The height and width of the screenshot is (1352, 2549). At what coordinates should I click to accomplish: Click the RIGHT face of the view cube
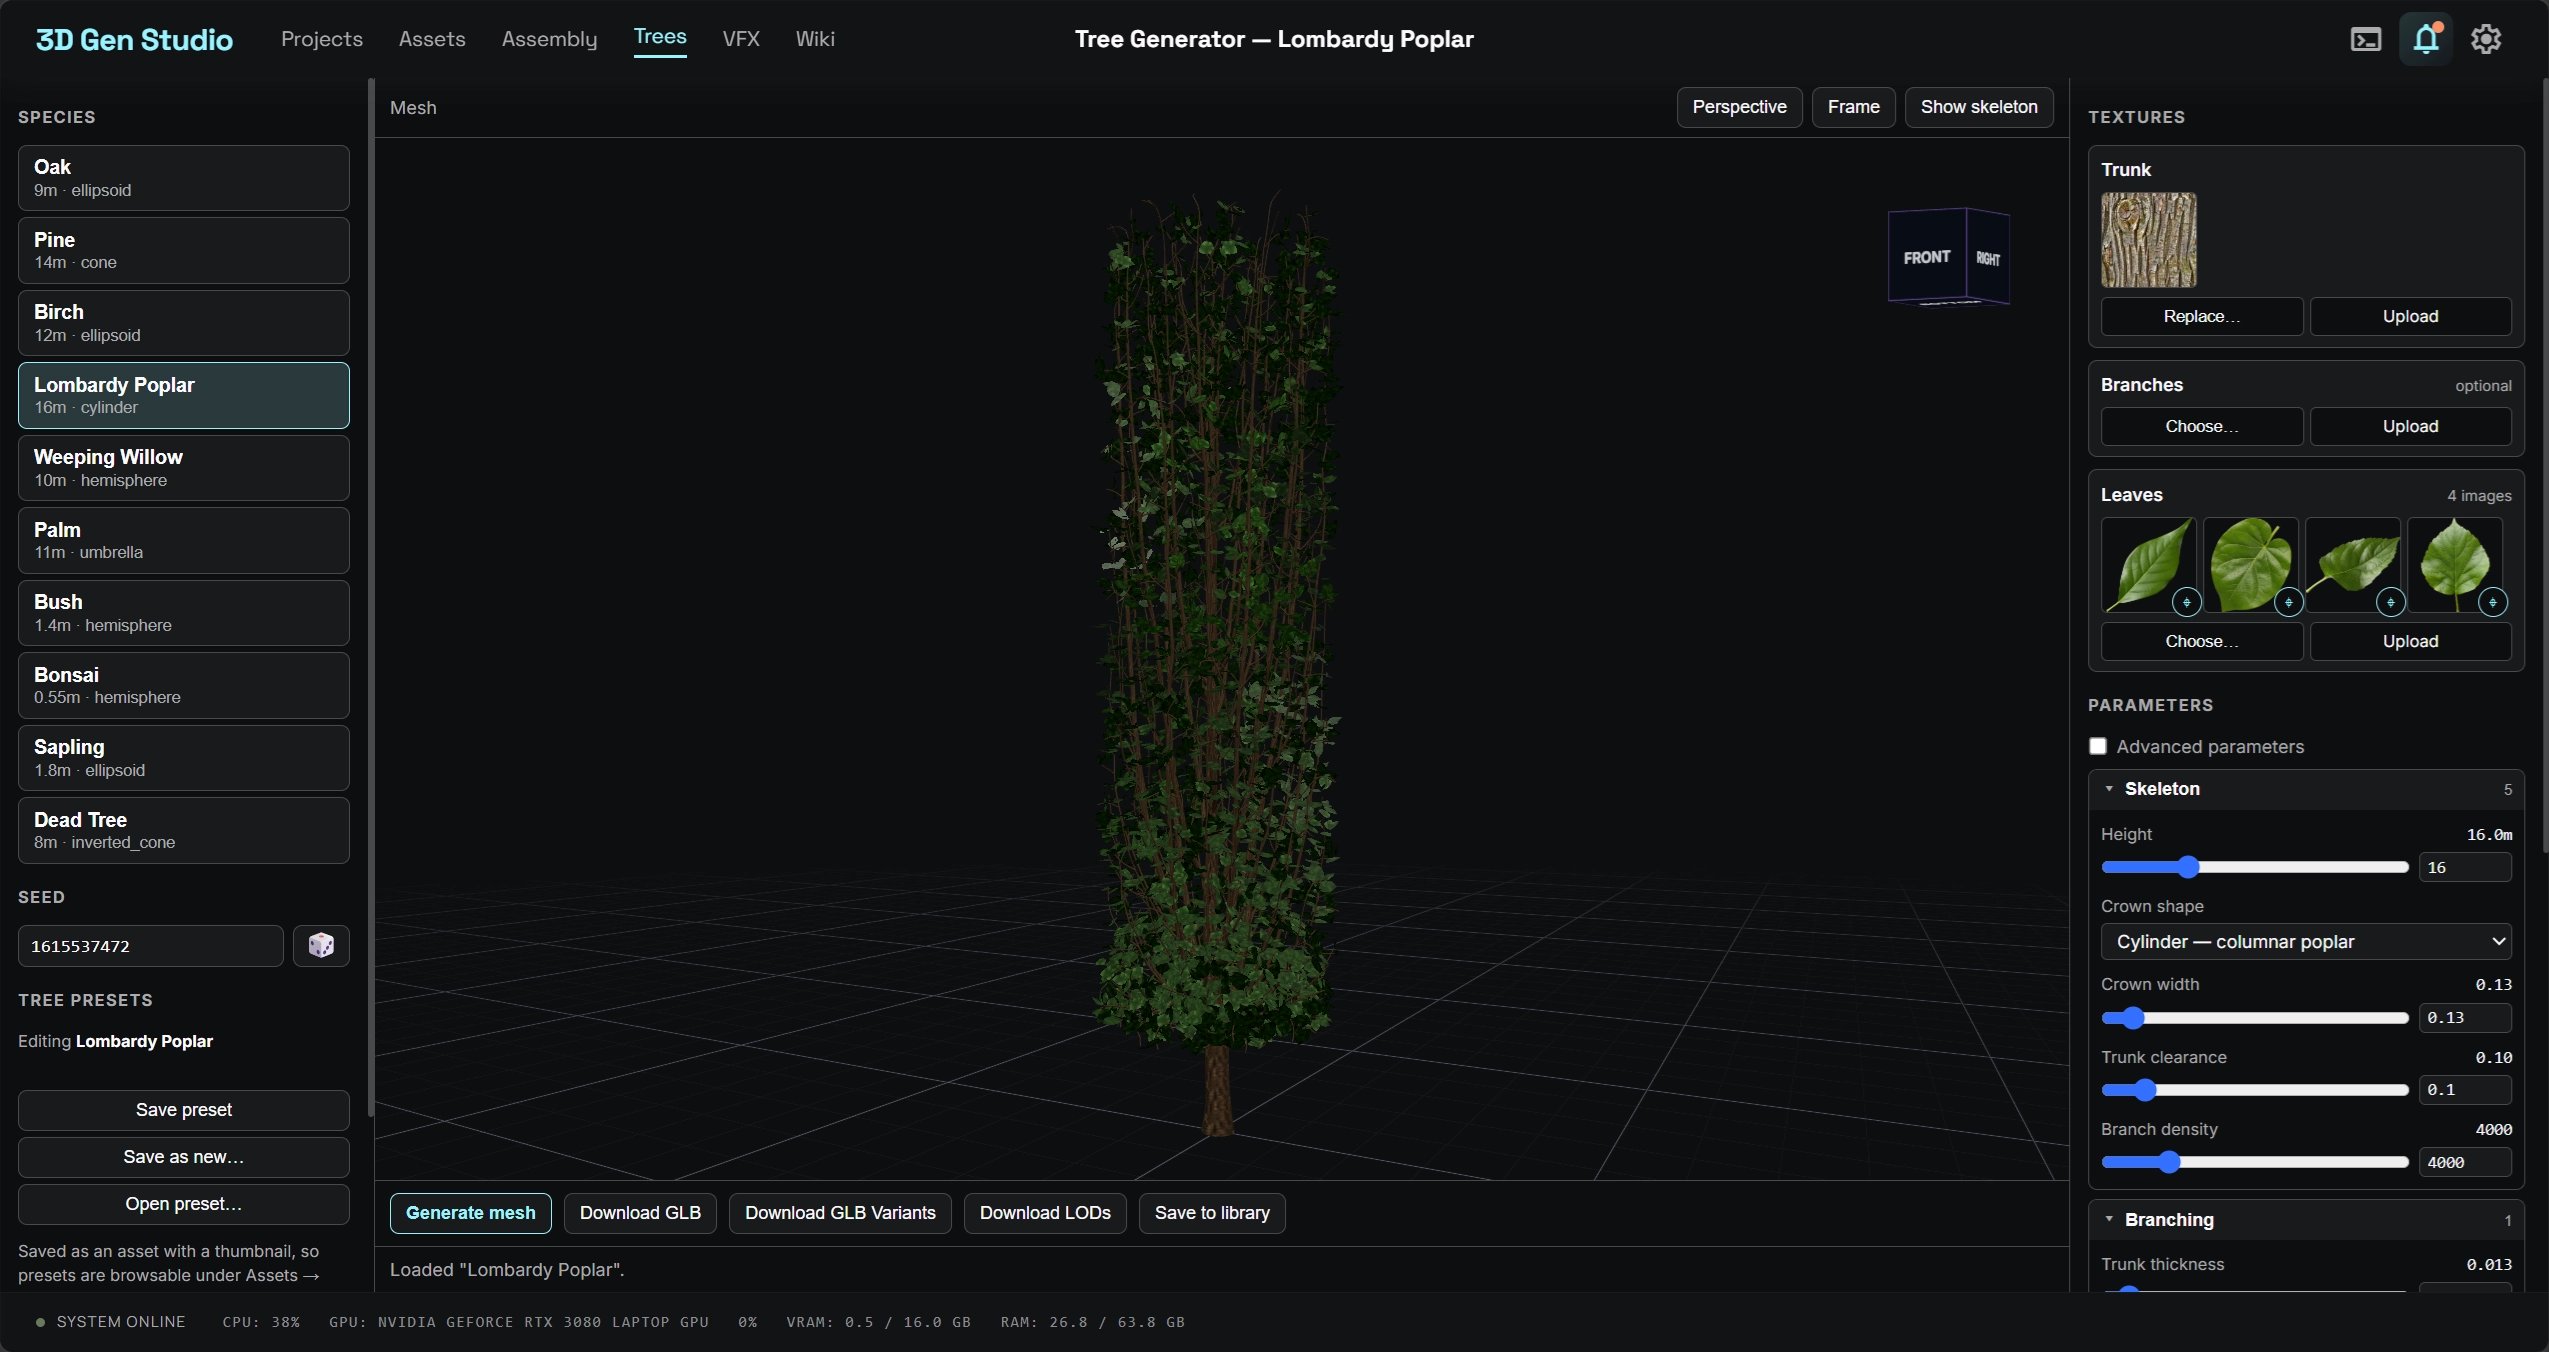[x=1988, y=259]
